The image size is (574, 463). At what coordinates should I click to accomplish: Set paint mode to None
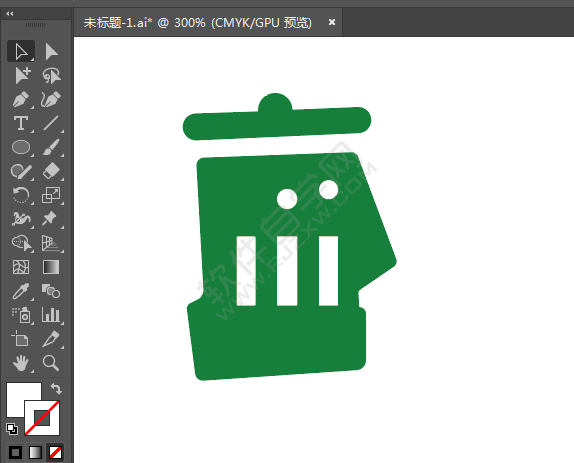pos(56,453)
